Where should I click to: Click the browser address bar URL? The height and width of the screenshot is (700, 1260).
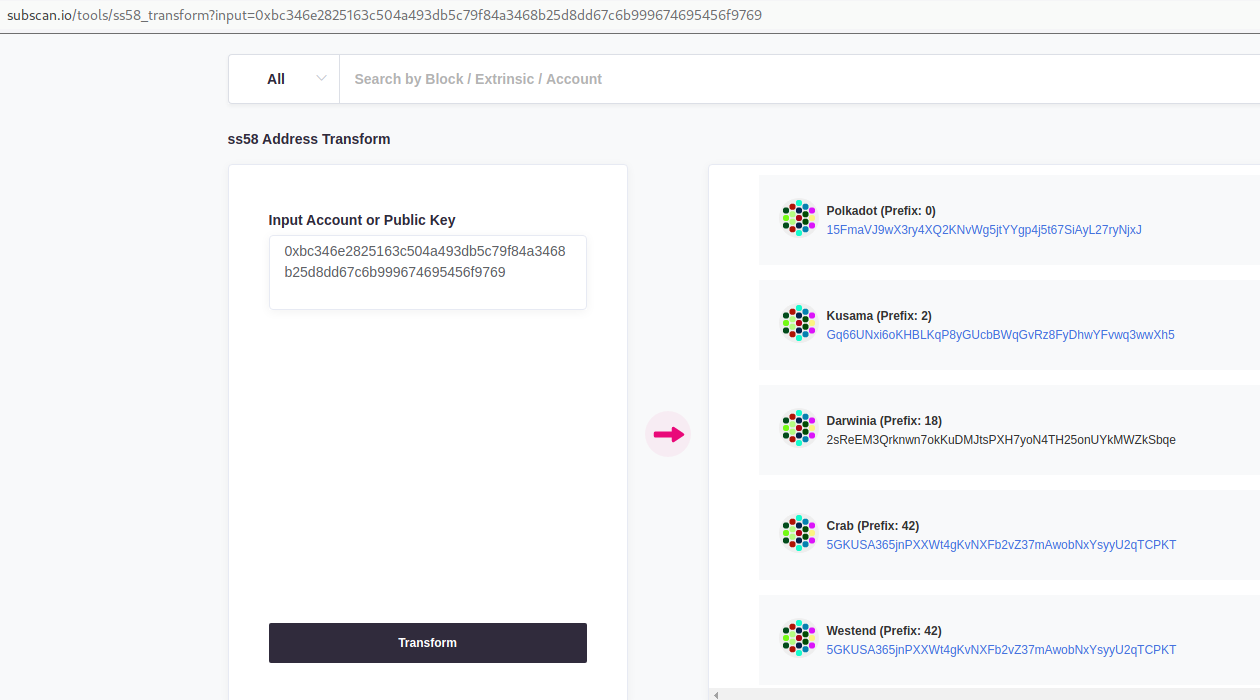(390, 15)
